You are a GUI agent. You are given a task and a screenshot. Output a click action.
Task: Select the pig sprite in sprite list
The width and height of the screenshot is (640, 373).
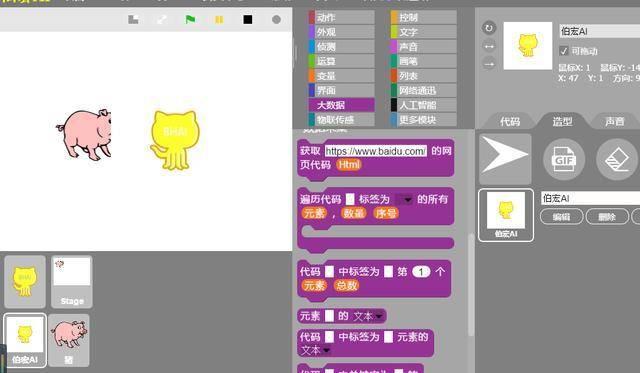tap(69, 340)
